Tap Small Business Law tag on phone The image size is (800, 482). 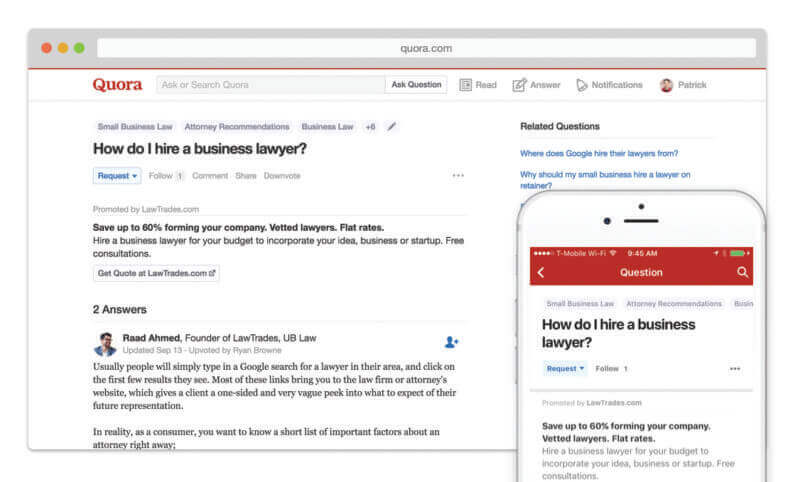tap(580, 304)
